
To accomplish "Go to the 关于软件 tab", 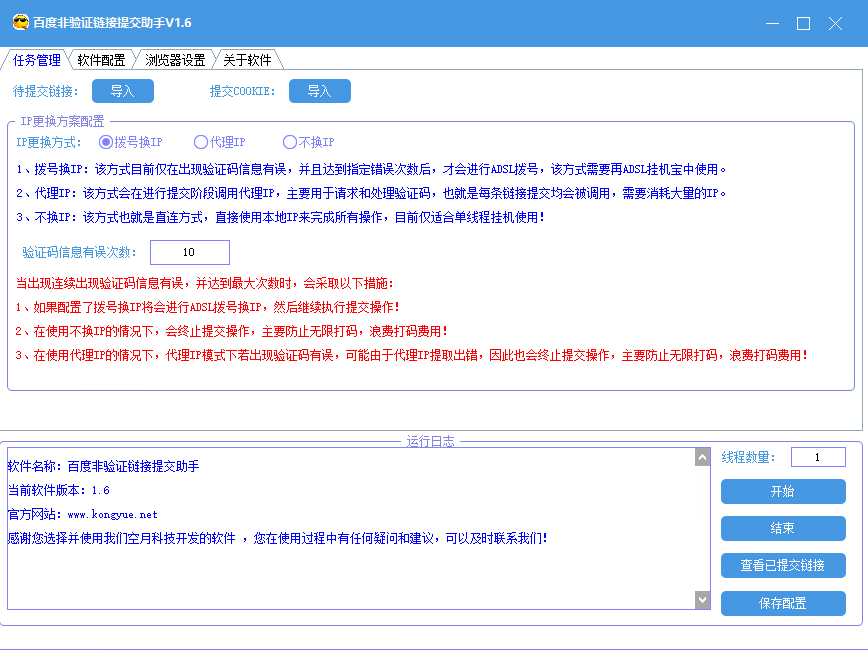I will click(x=247, y=60).
